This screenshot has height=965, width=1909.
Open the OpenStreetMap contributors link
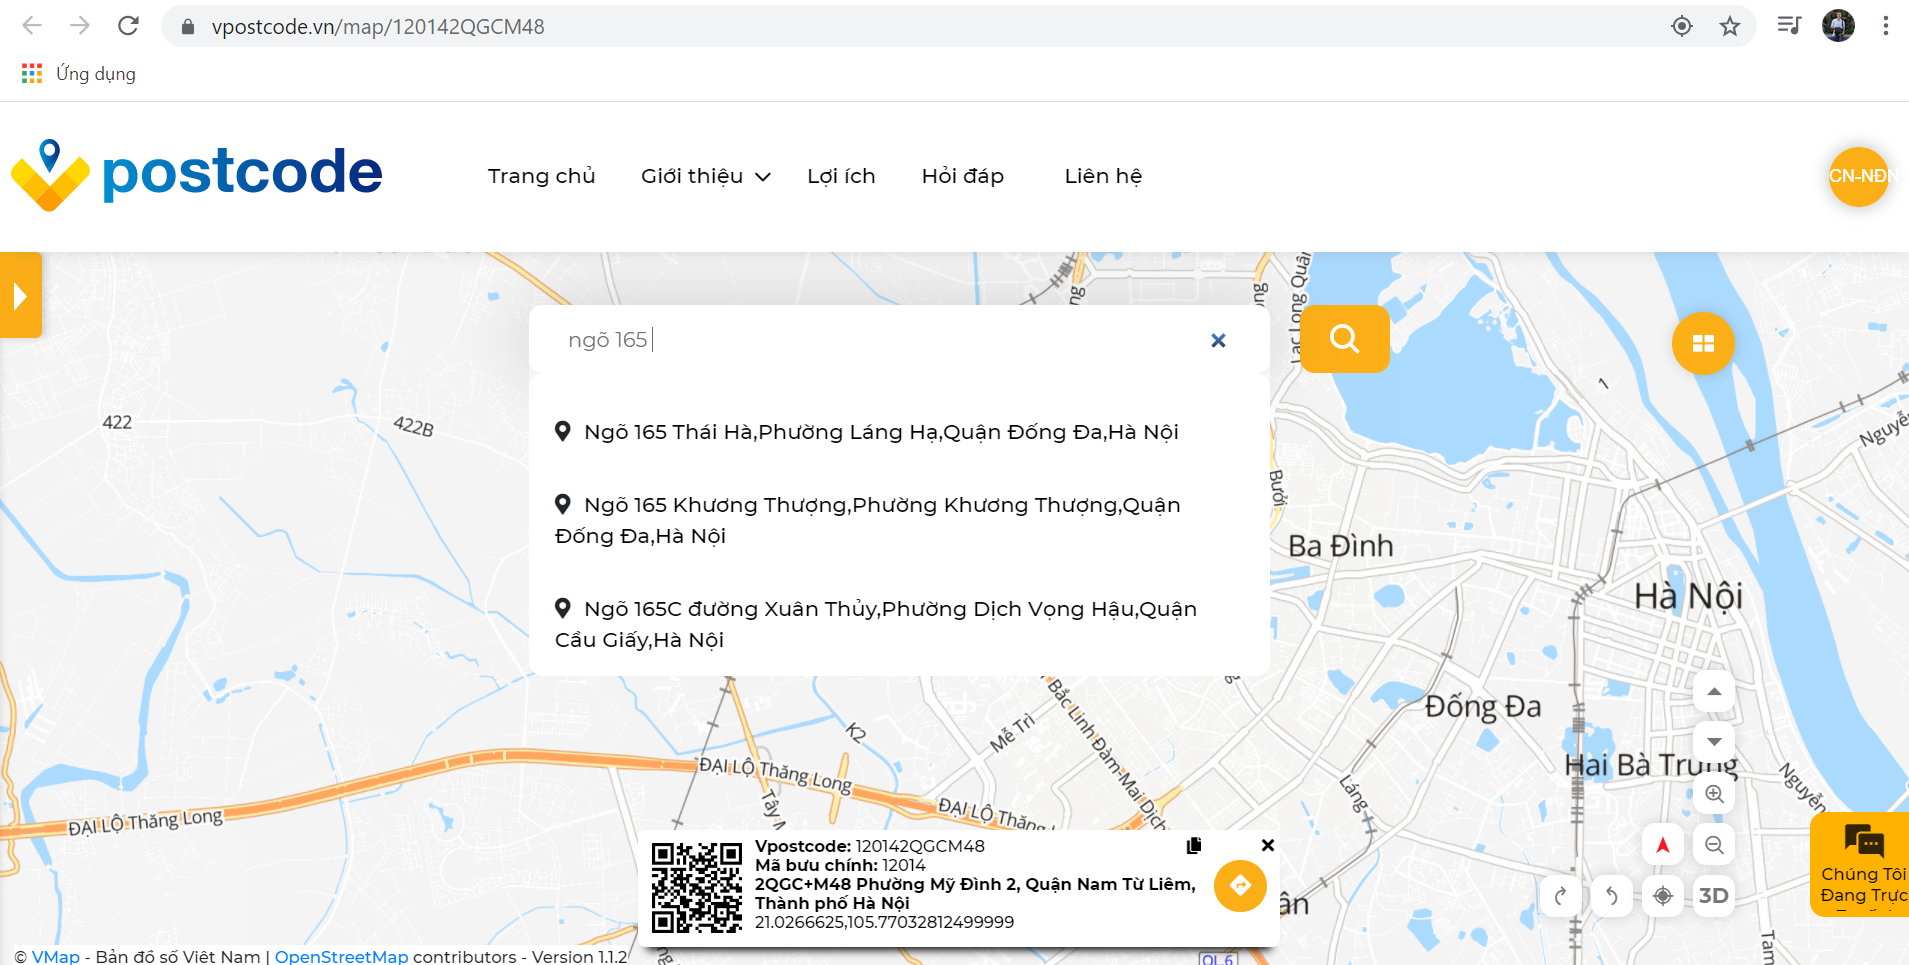[342, 957]
